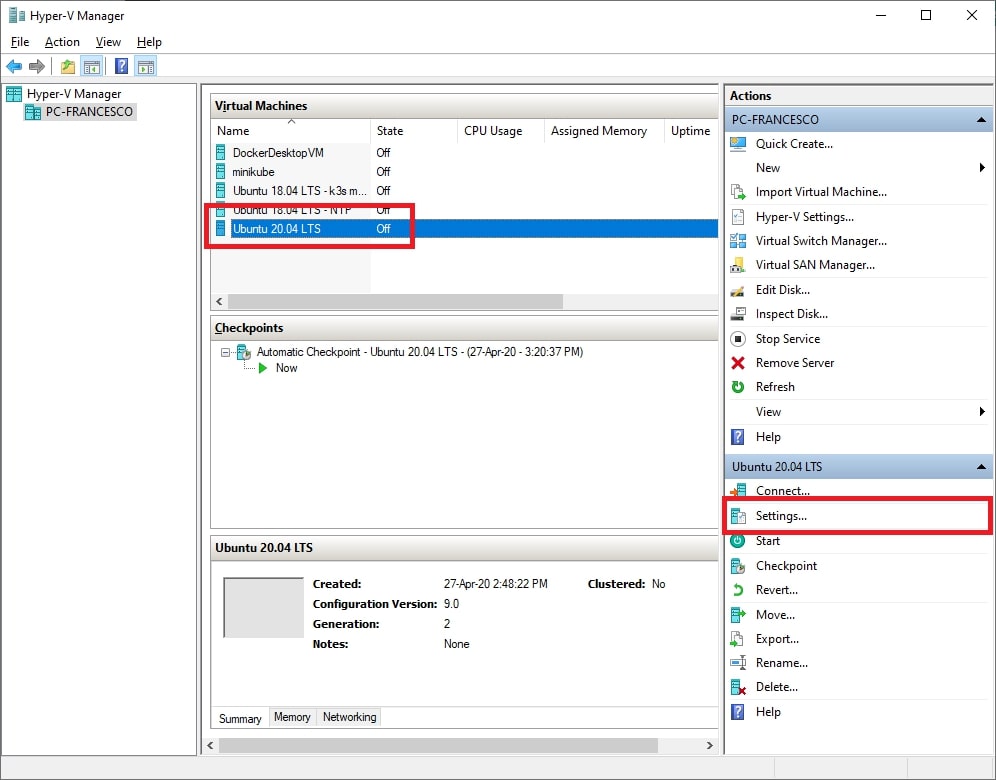996x780 pixels.
Task: Sort virtual machines by Name column
Action: click(291, 131)
